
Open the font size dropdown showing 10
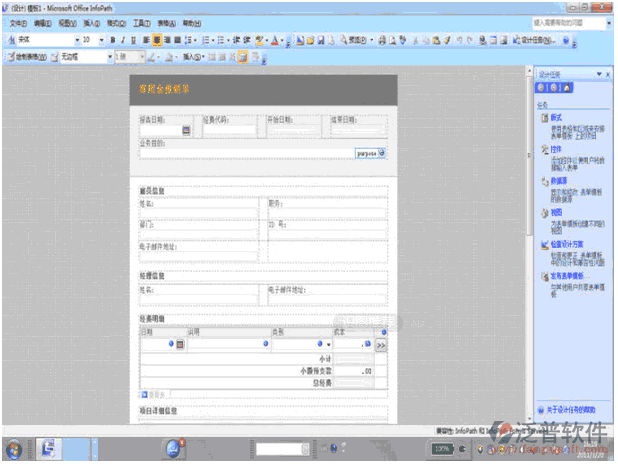(100, 40)
